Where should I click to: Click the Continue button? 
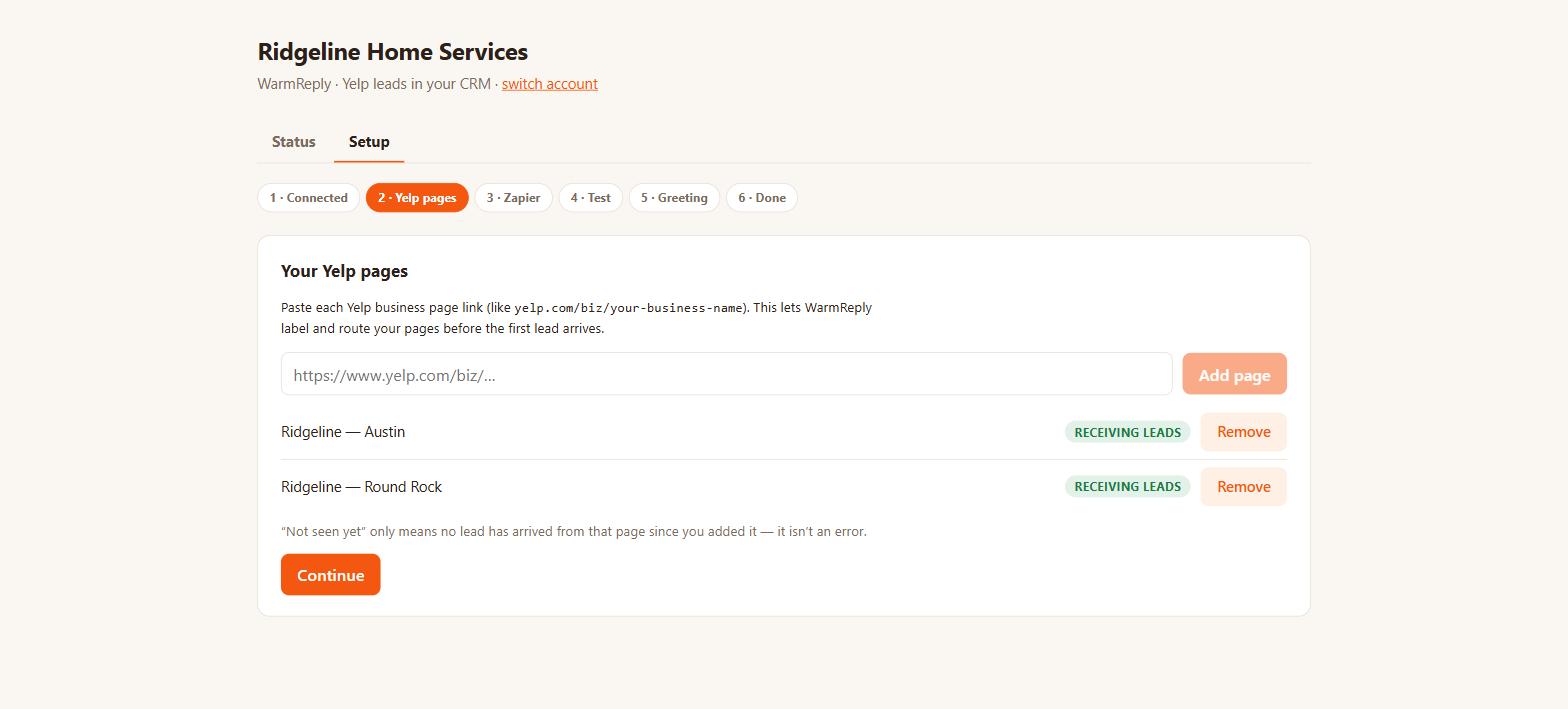click(331, 575)
